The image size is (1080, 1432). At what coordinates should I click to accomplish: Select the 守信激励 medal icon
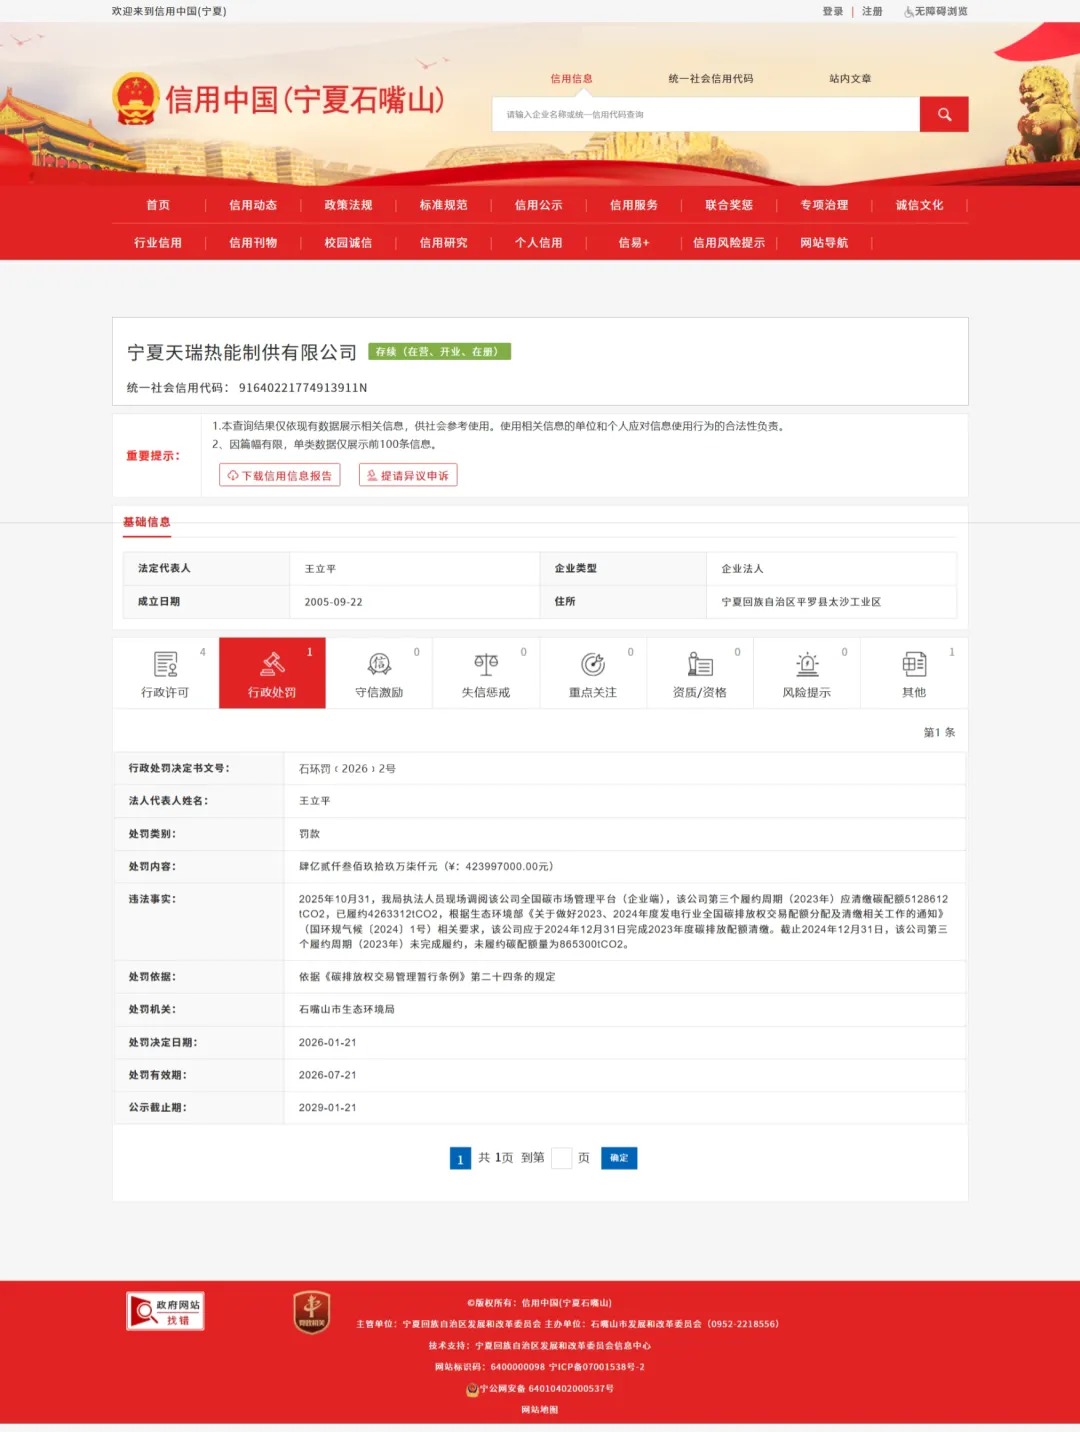(x=379, y=664)
